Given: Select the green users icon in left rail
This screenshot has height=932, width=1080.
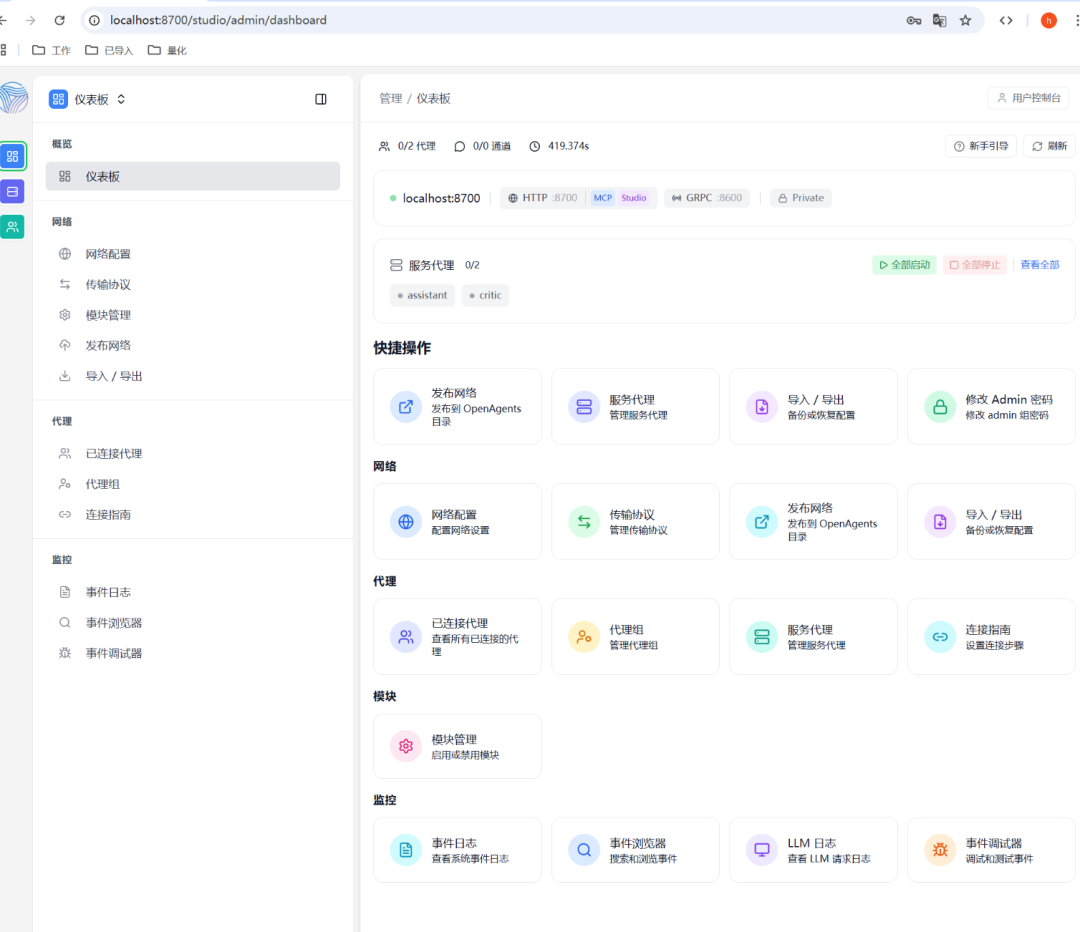Looking at the screenshot, I should (x=12, y=227).
